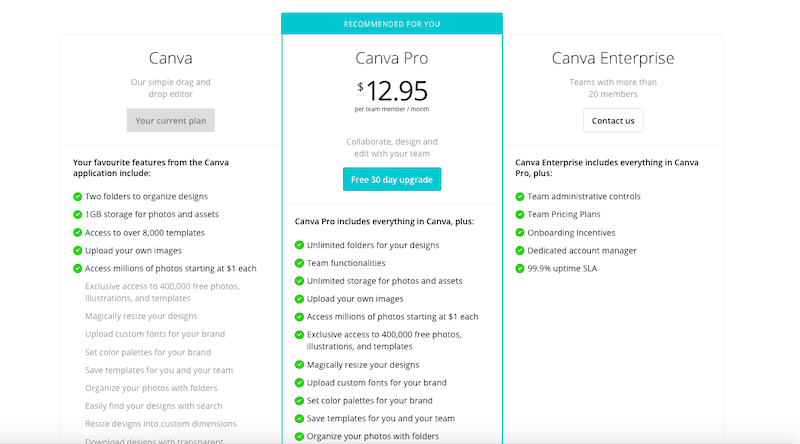Click the Canva free plan title
Viewport: 800px width, 444px height.
(170, 58)
